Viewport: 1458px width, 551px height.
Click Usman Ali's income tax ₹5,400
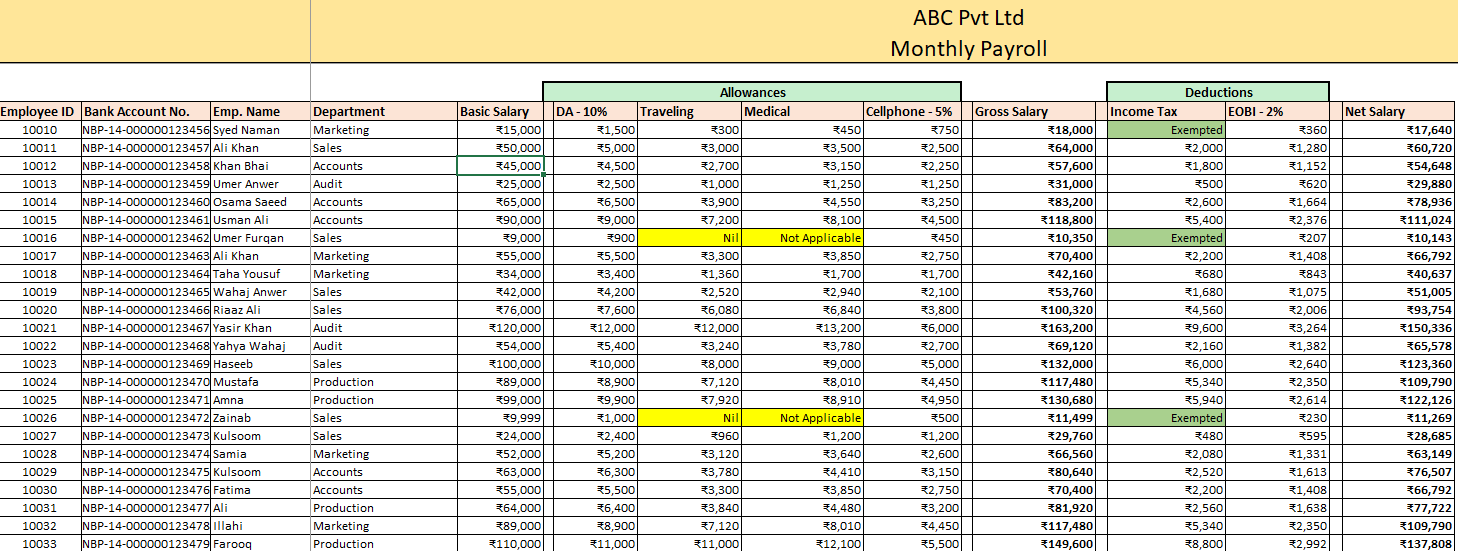click(x=1166, y=220)
